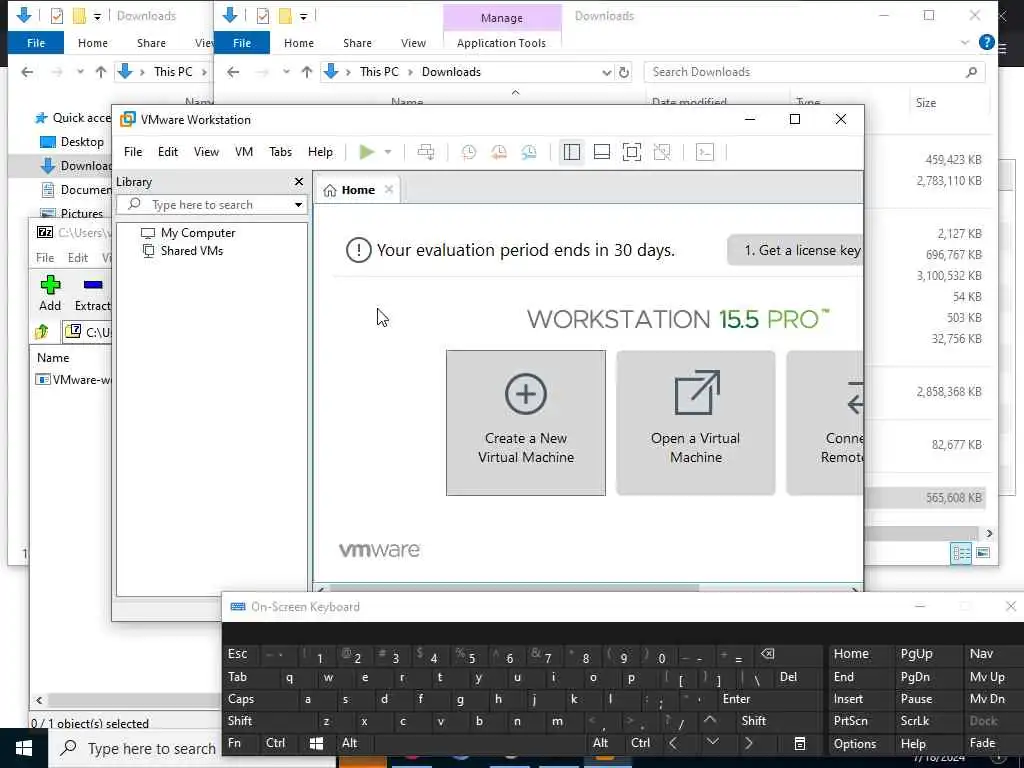Toggle the Fn key on On-Screen Keyboard

234,743
